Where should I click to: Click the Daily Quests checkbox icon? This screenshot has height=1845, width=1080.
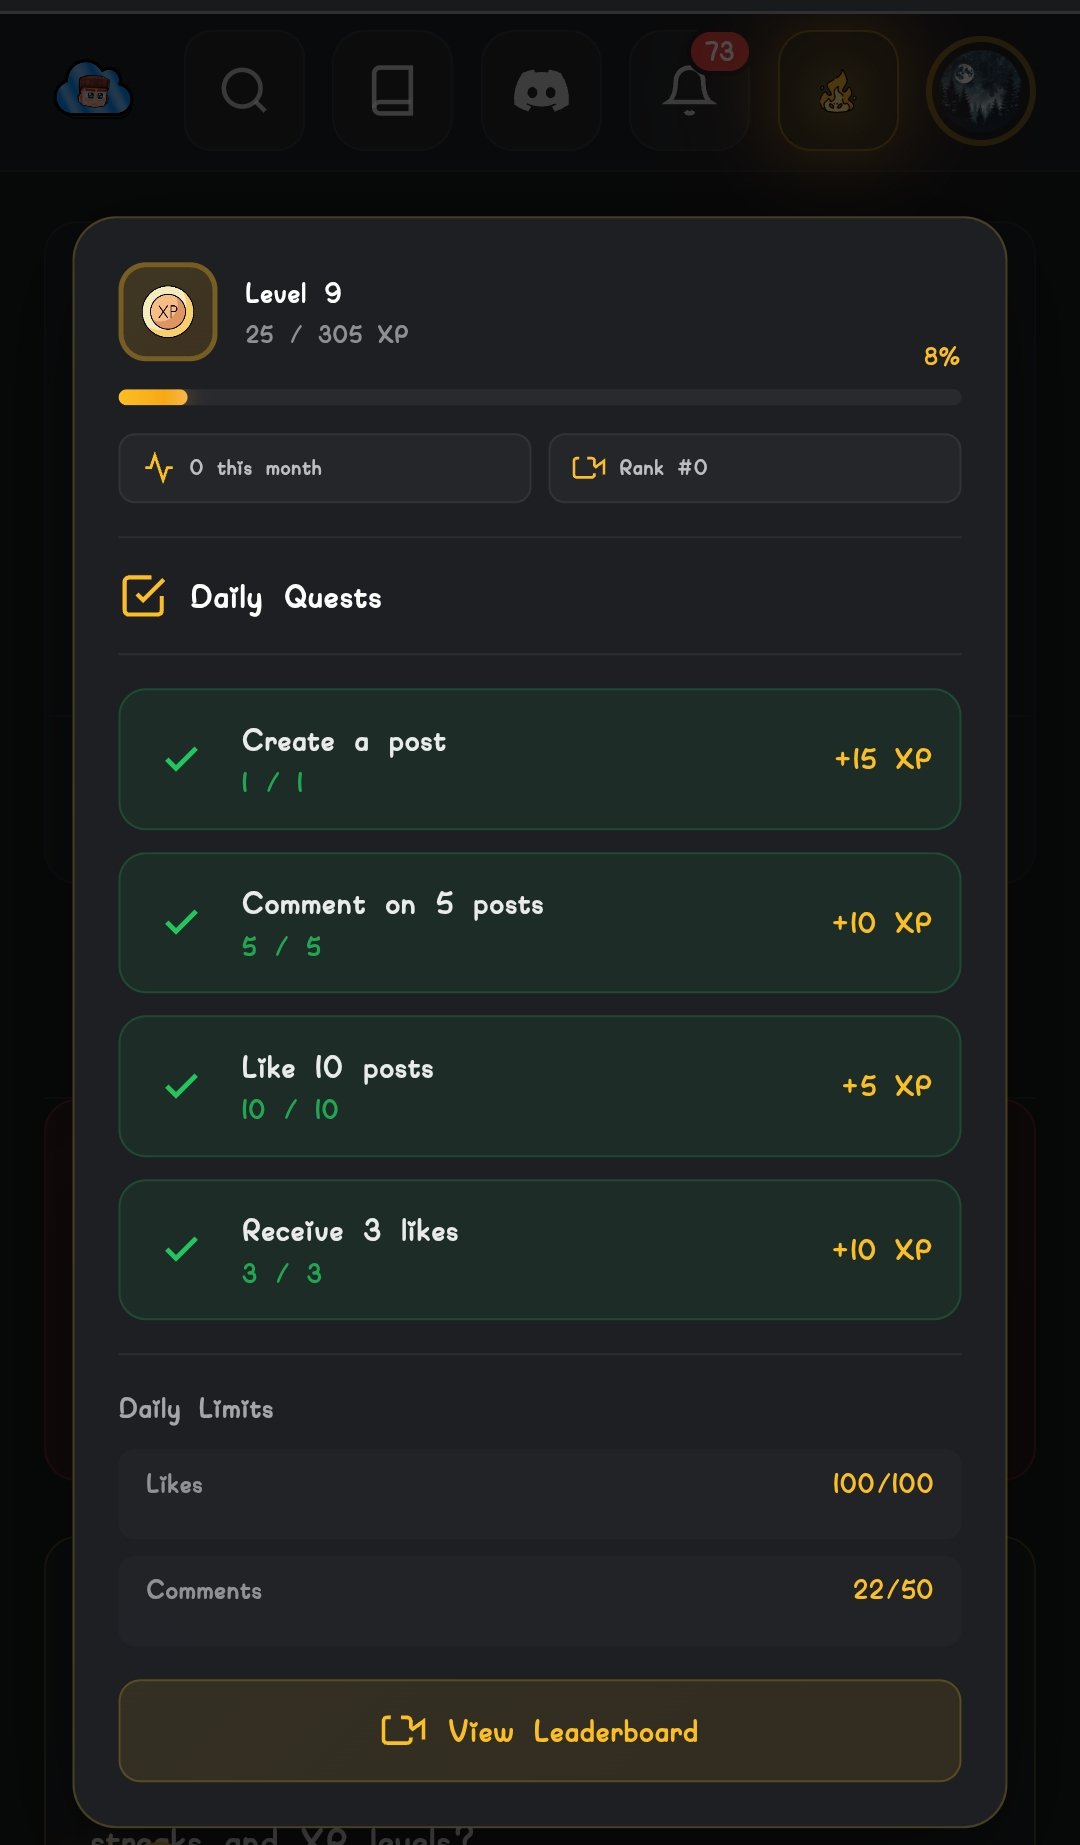(x=143, y=597)
